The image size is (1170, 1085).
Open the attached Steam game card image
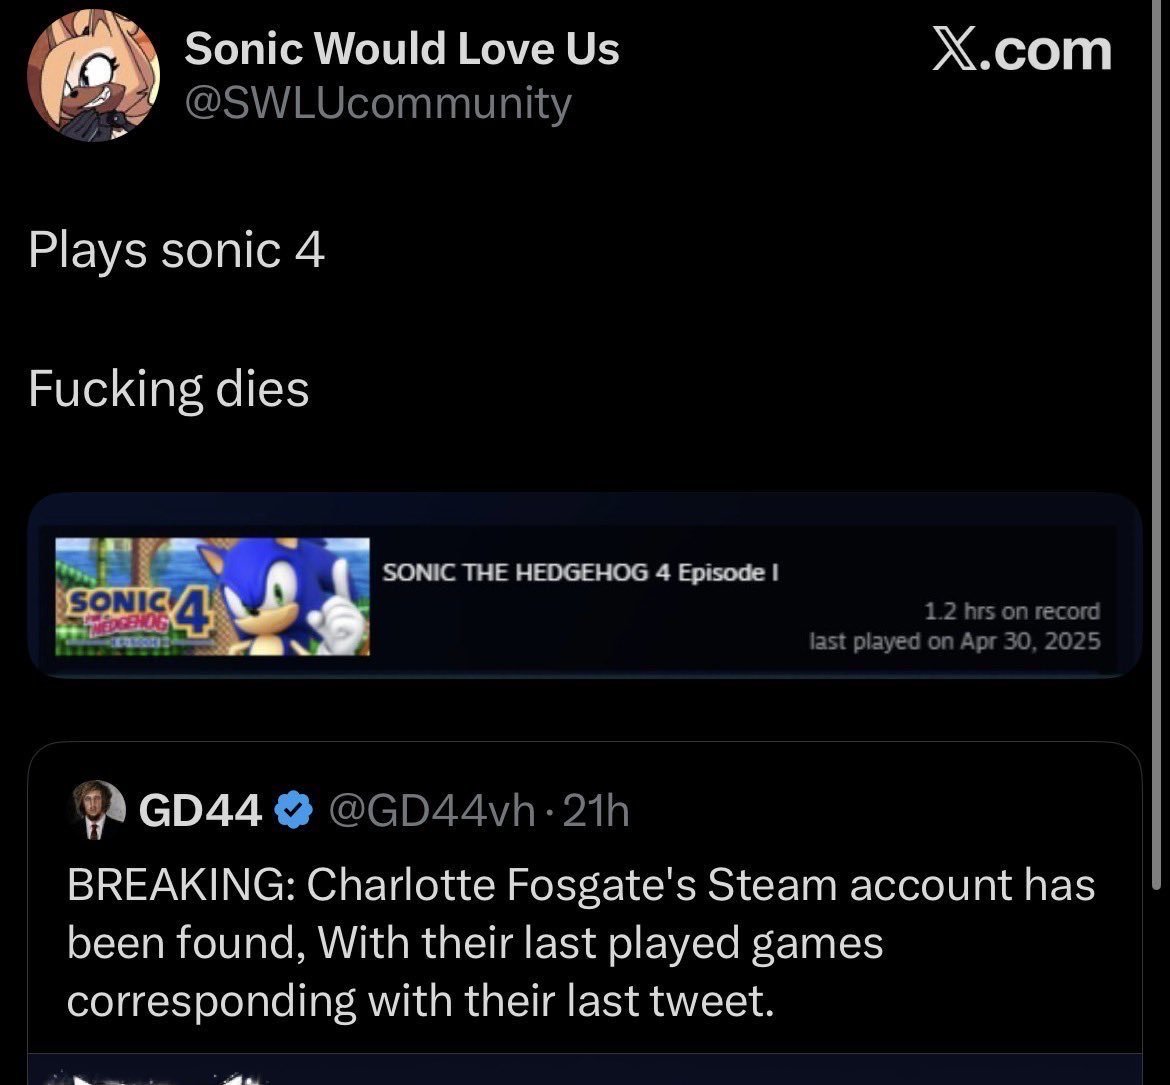[585, 585]
